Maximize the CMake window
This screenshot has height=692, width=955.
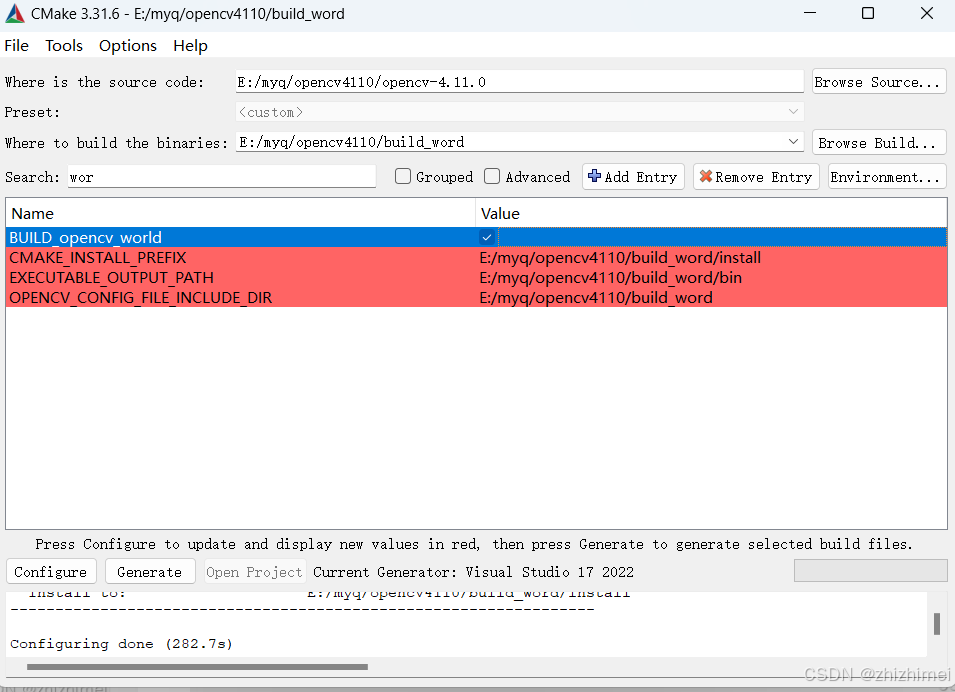pyautogui.click(x=868, y=13)
